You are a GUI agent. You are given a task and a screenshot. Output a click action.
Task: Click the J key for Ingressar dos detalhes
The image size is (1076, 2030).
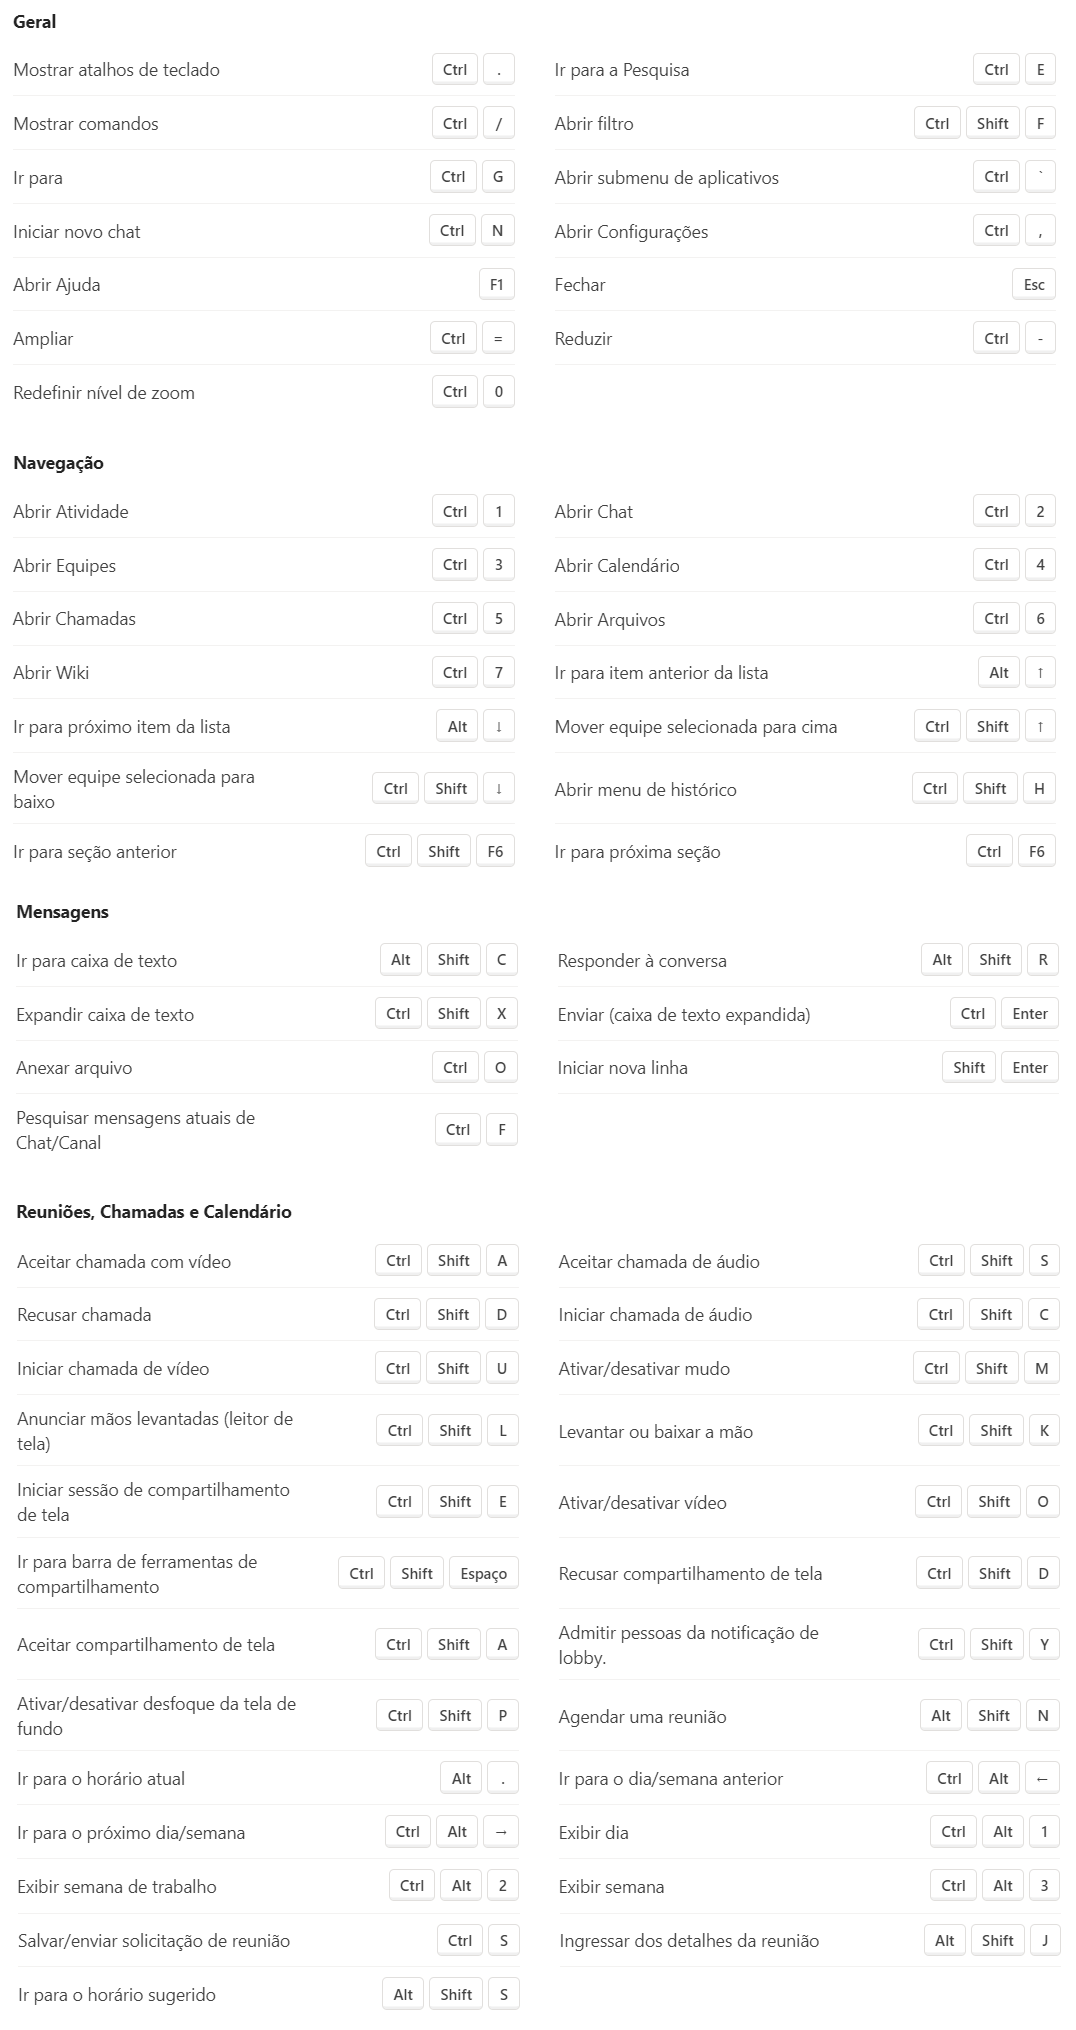1044,1941
